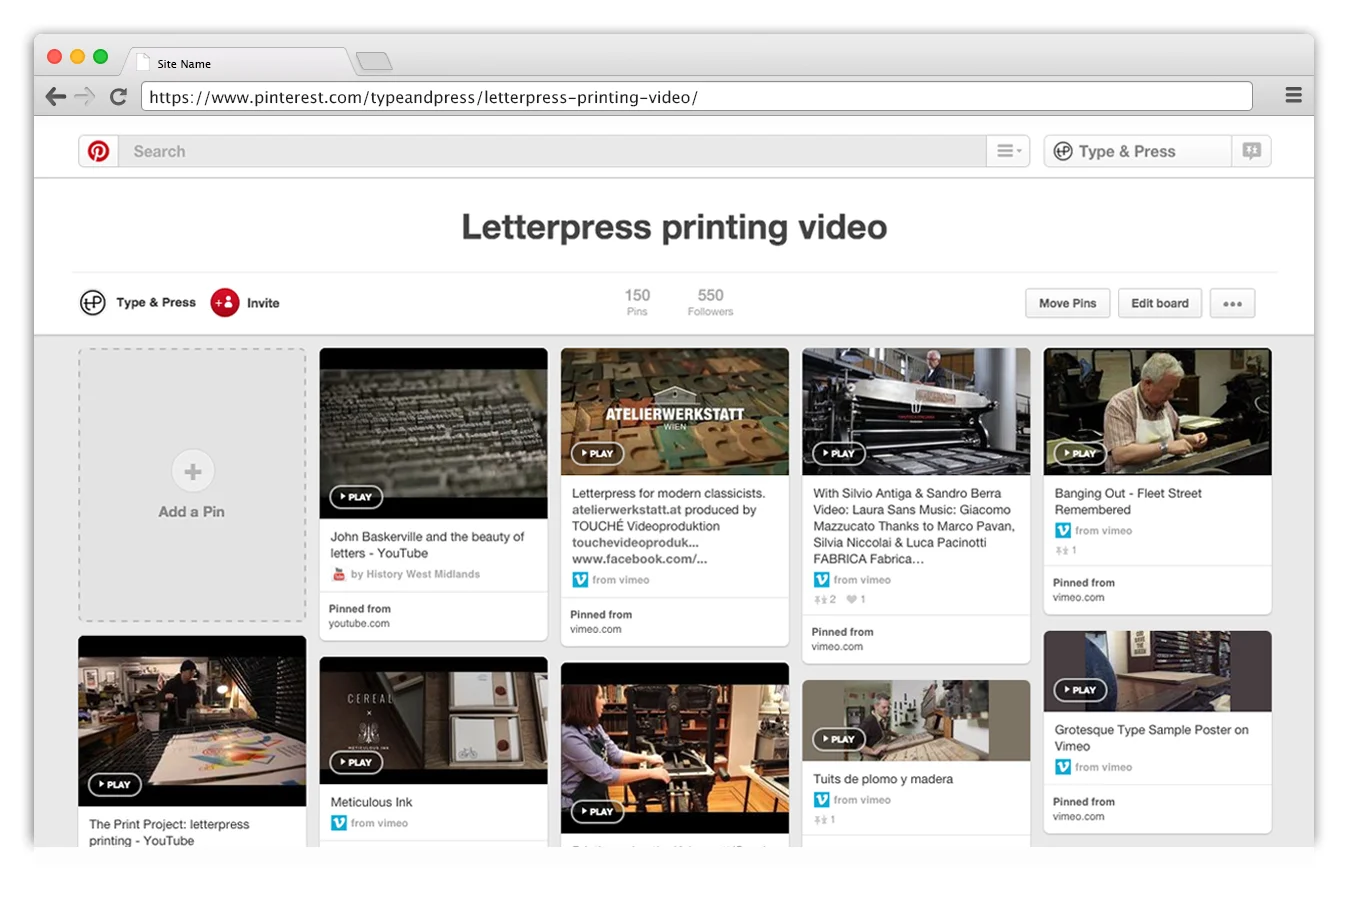This screenshot has width=1350, height=900.
Task: Play the Tuits de plomo y madera video
Action: coord(838,739)
